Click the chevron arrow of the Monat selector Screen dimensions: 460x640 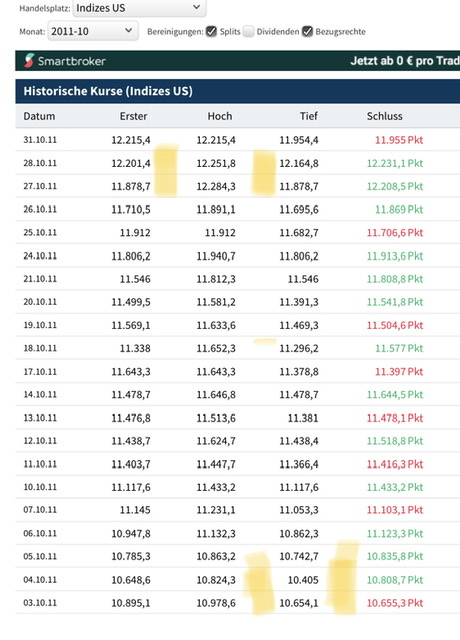click(128, 31)
